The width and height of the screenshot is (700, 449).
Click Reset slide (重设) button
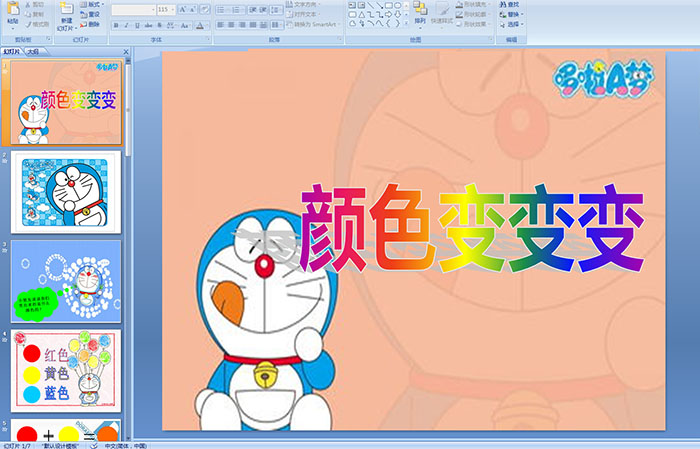(90, 14)
